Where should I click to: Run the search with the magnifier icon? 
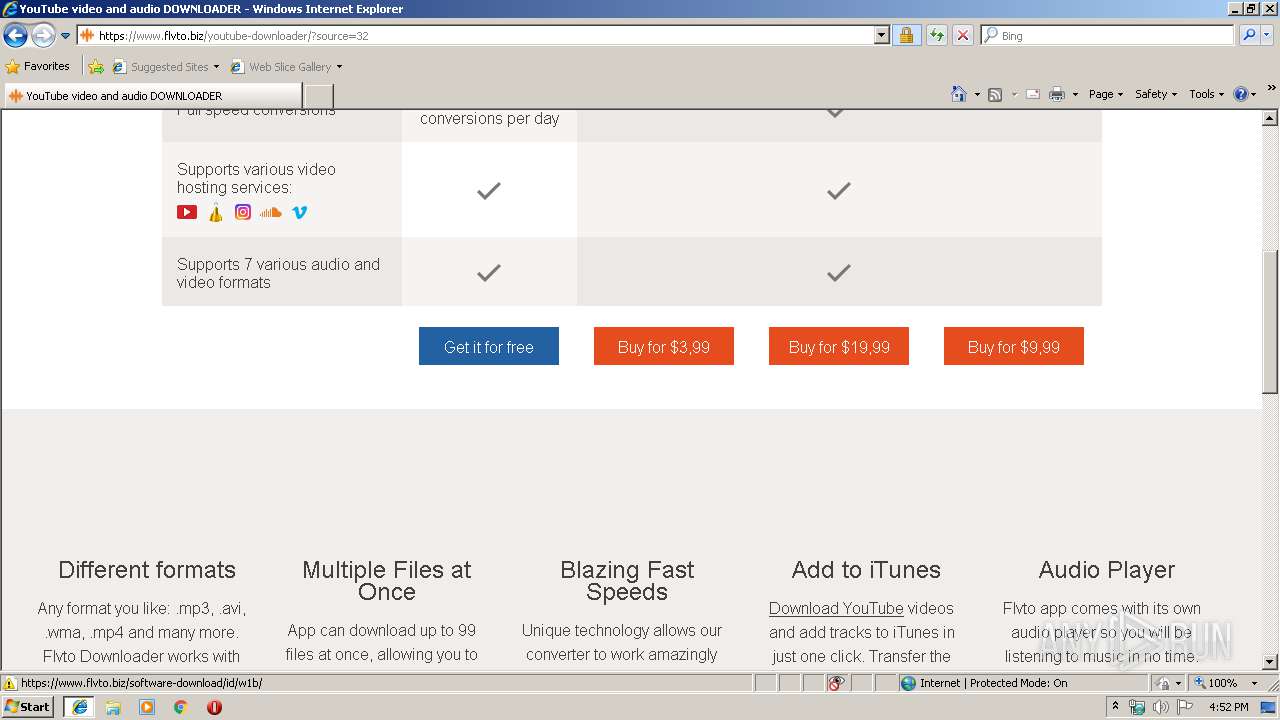pos(1248,36)
